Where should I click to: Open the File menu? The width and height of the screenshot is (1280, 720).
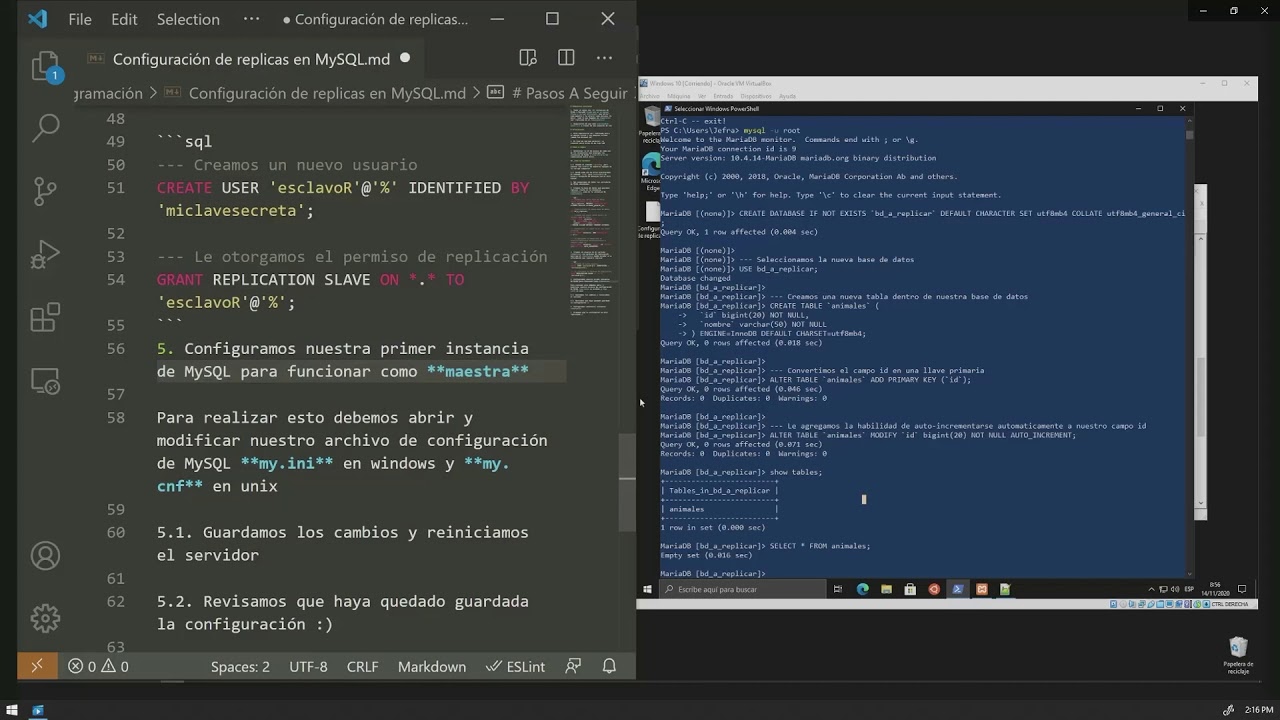click(x=80, y=19)
